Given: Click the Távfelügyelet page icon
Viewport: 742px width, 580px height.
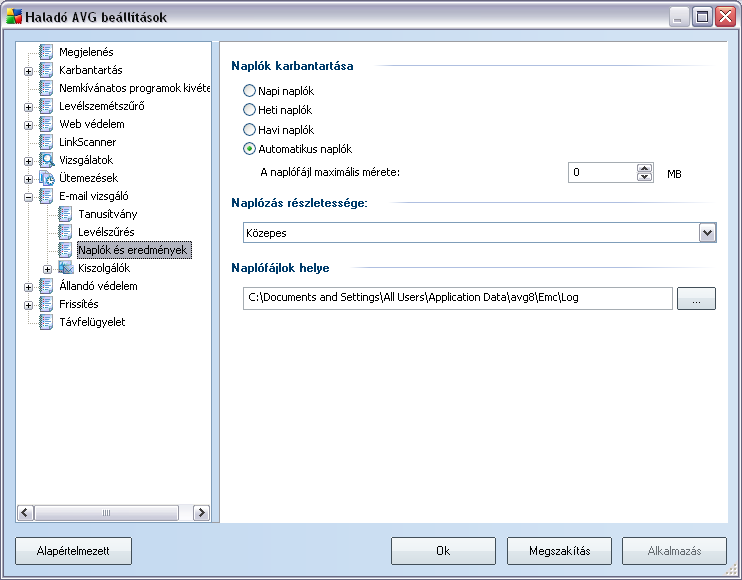Looking at the screenshot, I should [46, 322].
